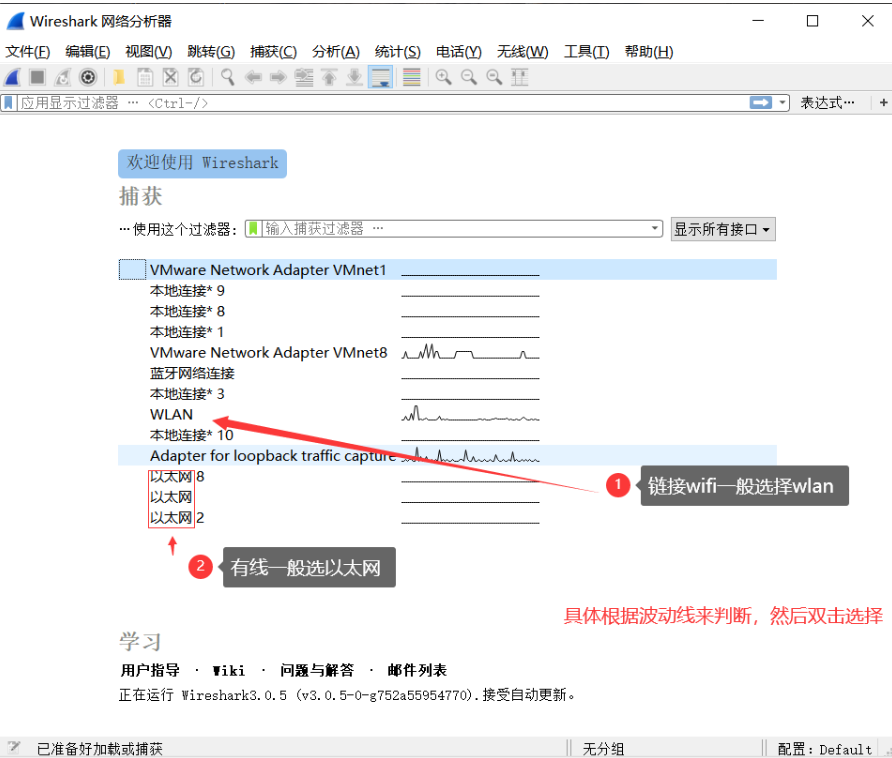Expand the capture filter dropdown arrow
The height and width of the screenshot is (758, 892).
655,229
